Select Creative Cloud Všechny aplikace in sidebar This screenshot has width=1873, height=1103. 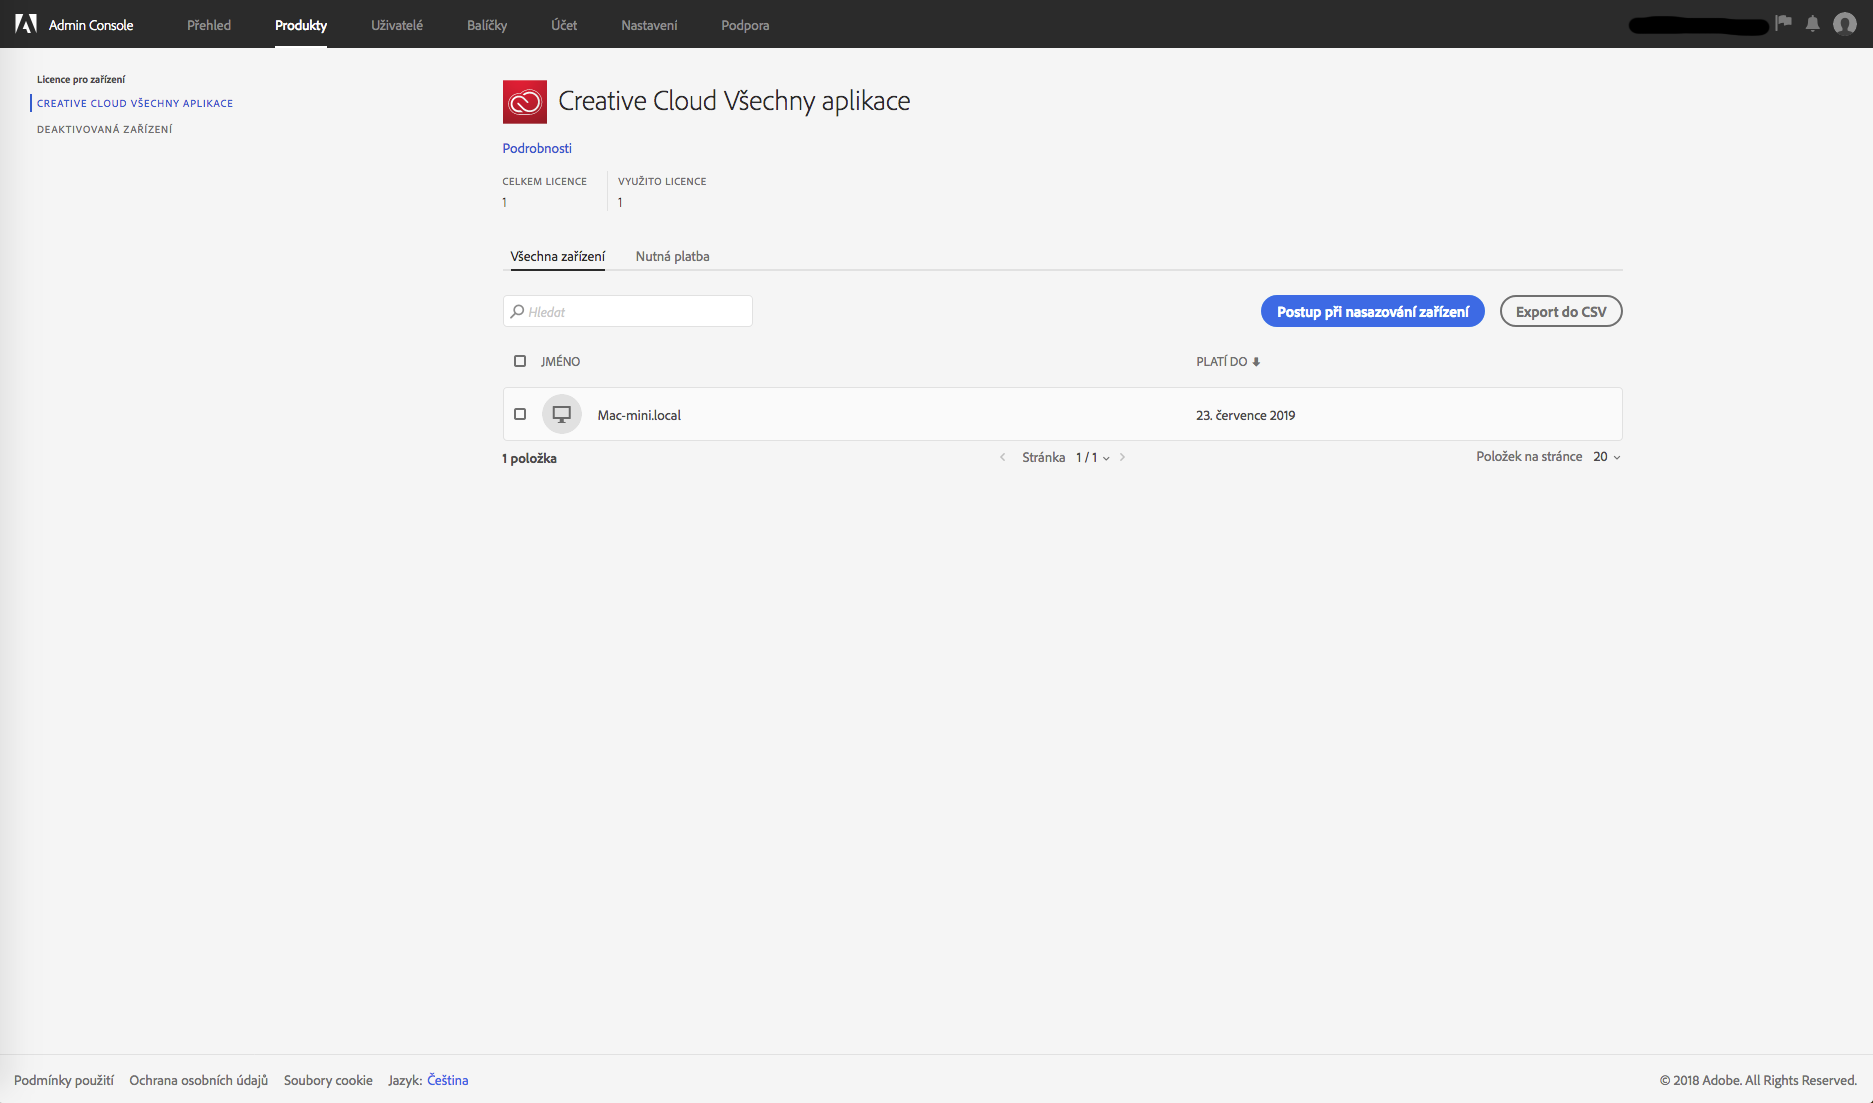click(135, 103)
